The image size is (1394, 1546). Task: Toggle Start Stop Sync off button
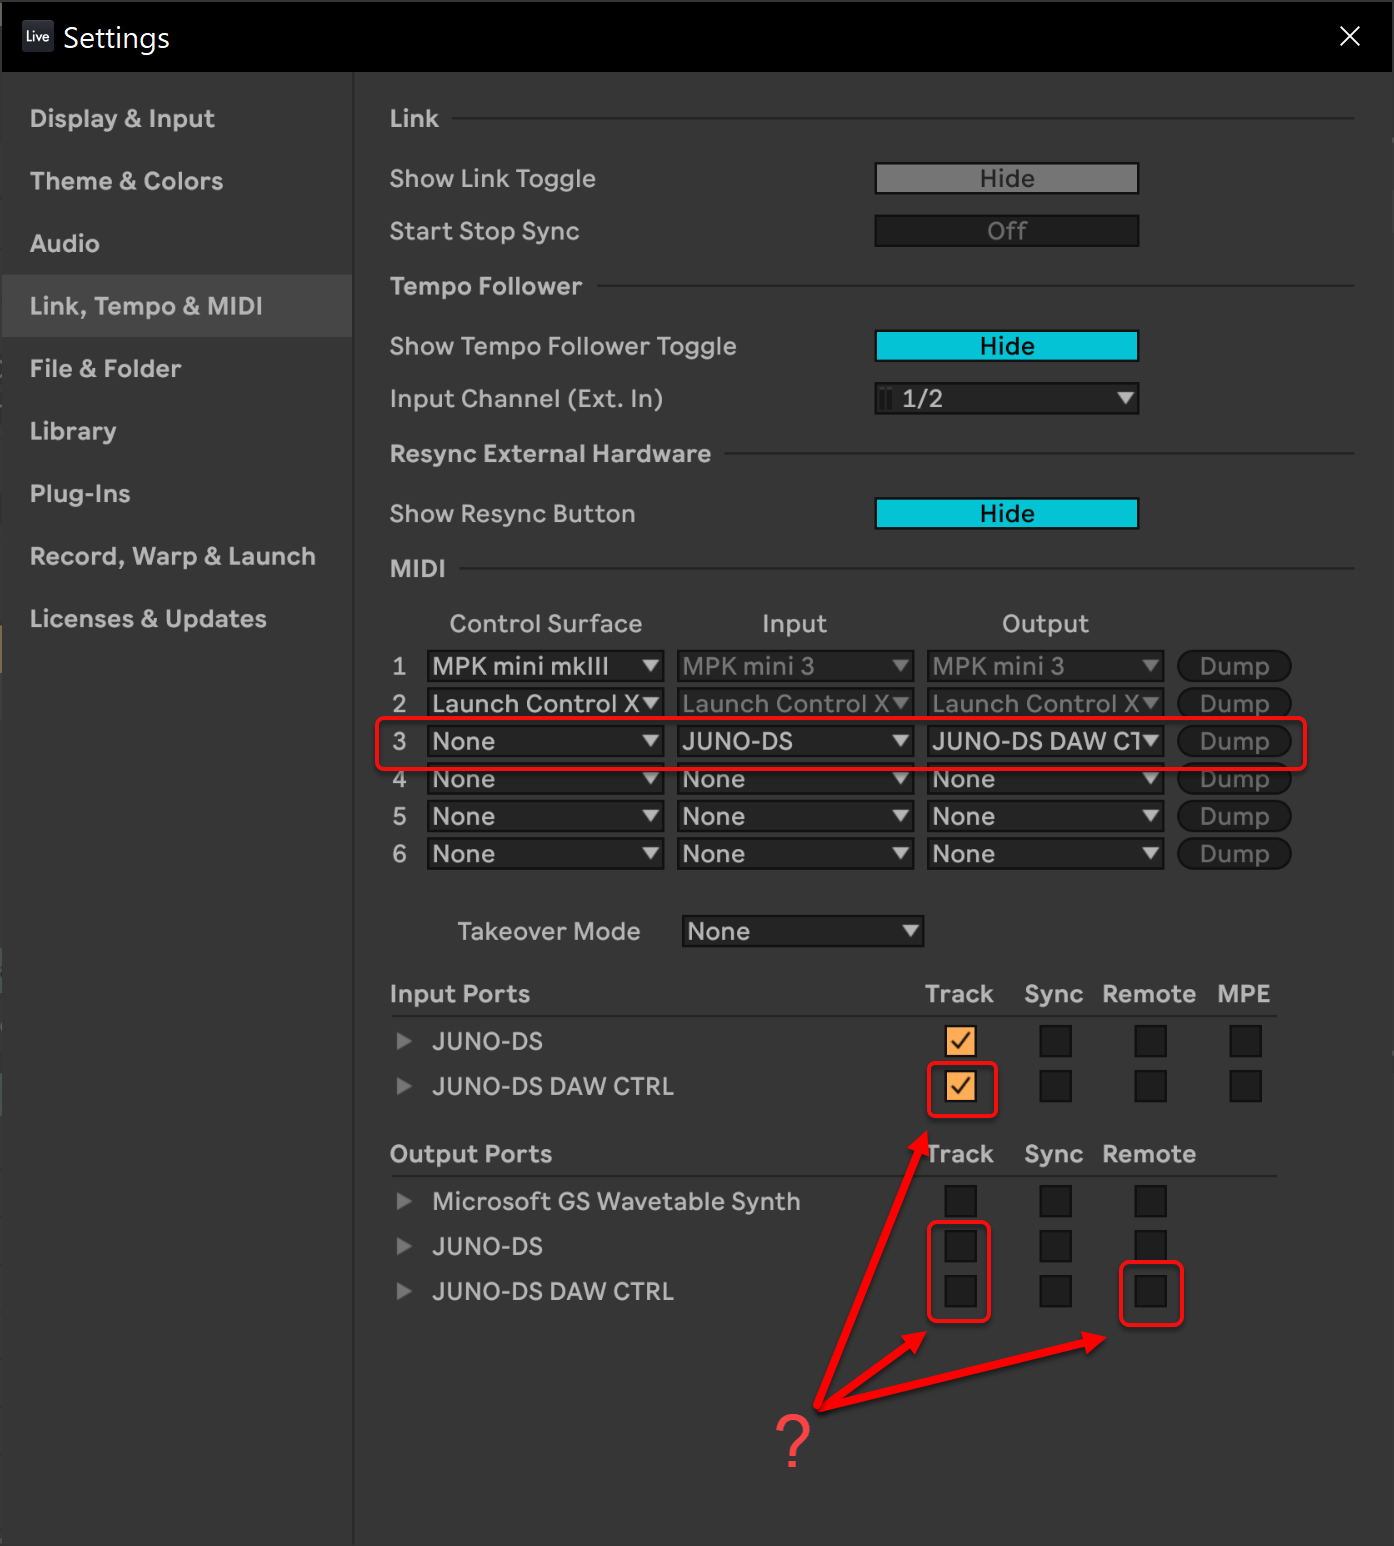coord(1006,231)
